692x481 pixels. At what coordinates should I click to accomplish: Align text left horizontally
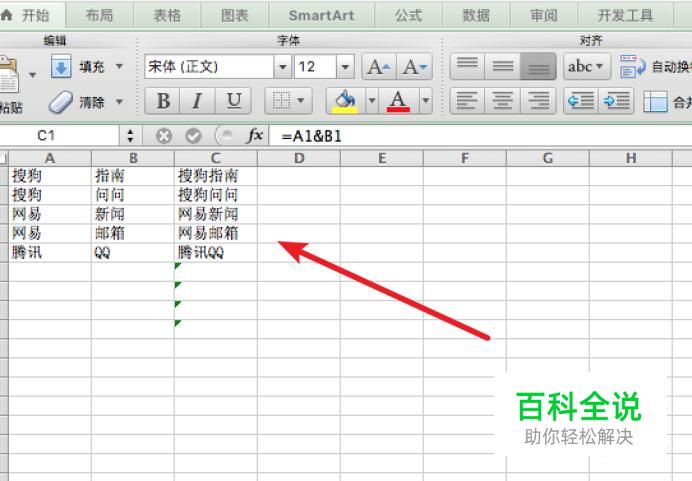click(467, 101)
